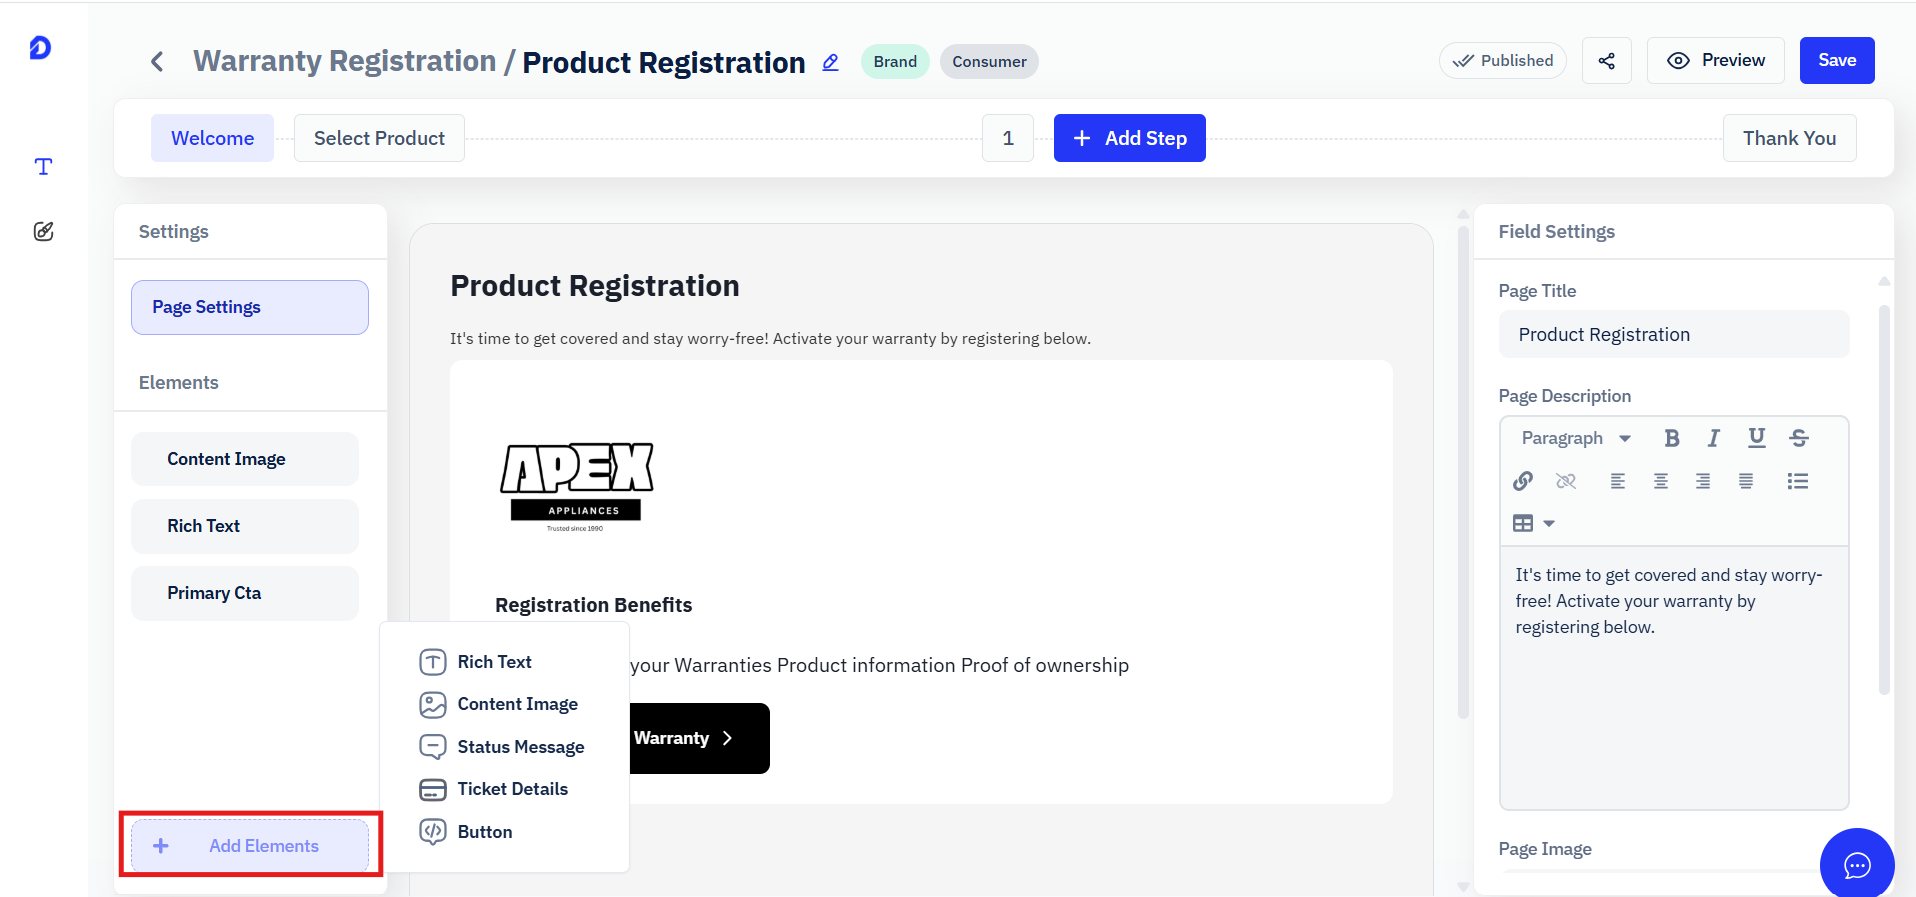Click the Add Step button
The image size is (1916, 897).
(x=1130, y=138)
